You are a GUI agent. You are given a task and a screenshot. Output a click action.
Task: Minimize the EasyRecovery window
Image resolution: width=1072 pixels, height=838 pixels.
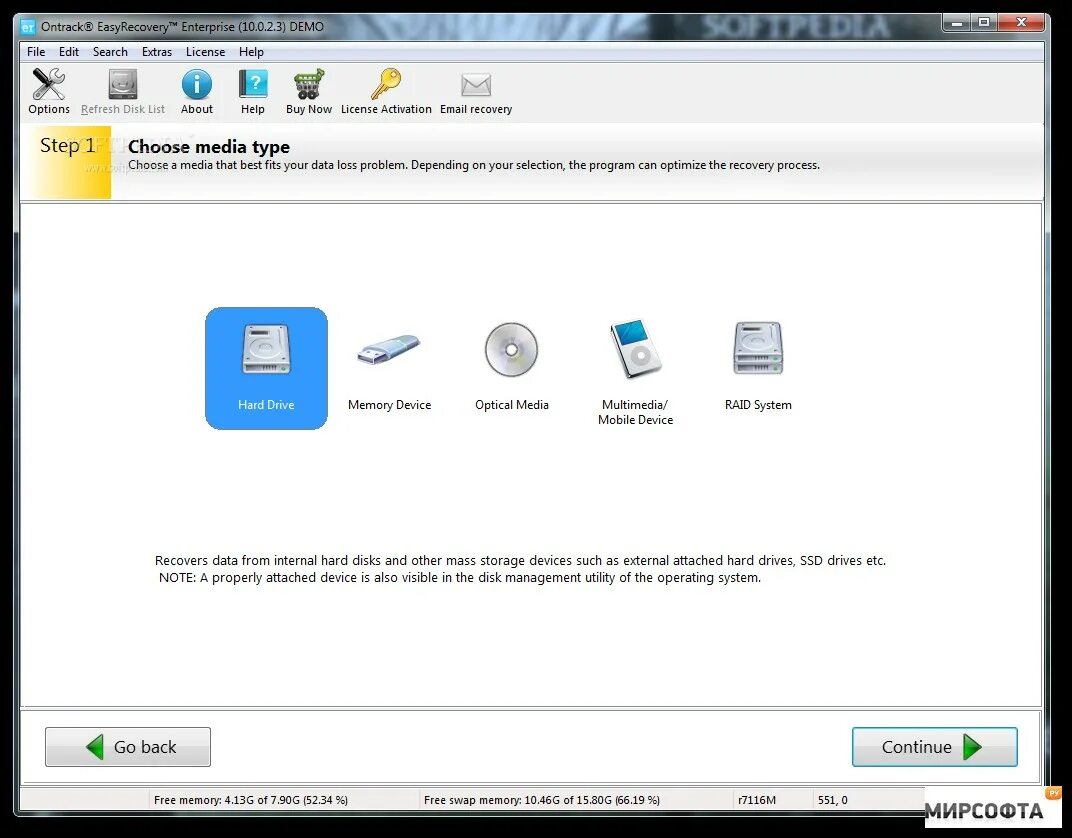[956, 23]
